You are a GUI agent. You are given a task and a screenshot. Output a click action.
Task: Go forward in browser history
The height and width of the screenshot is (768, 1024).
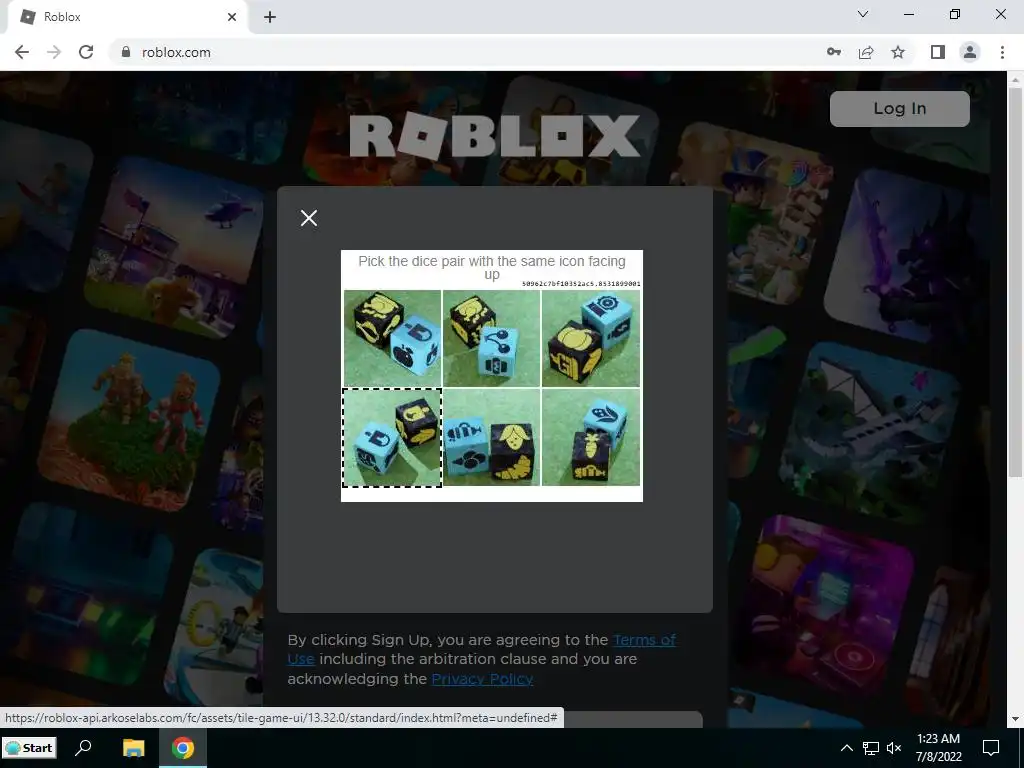pyautogui.click(x=54, y=52)
